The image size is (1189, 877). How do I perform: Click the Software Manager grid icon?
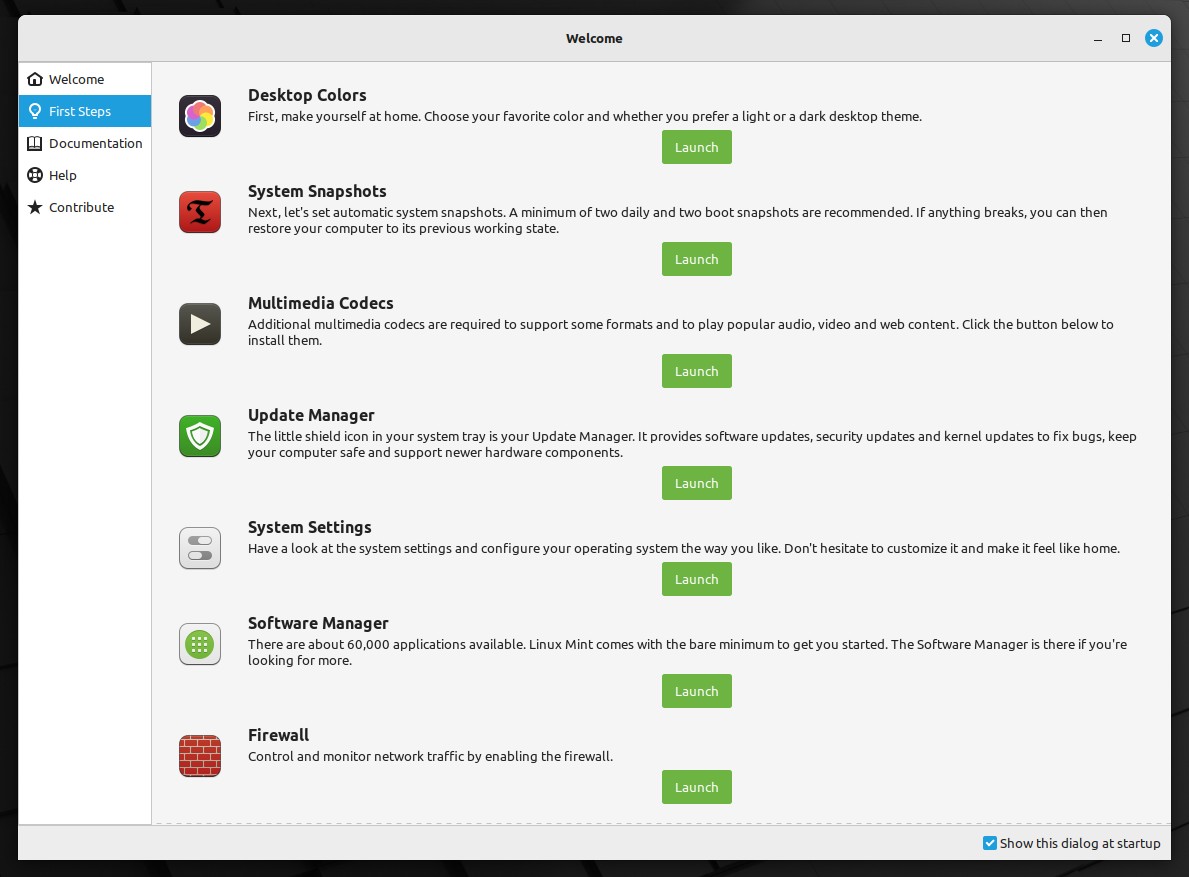coord(200,644)
